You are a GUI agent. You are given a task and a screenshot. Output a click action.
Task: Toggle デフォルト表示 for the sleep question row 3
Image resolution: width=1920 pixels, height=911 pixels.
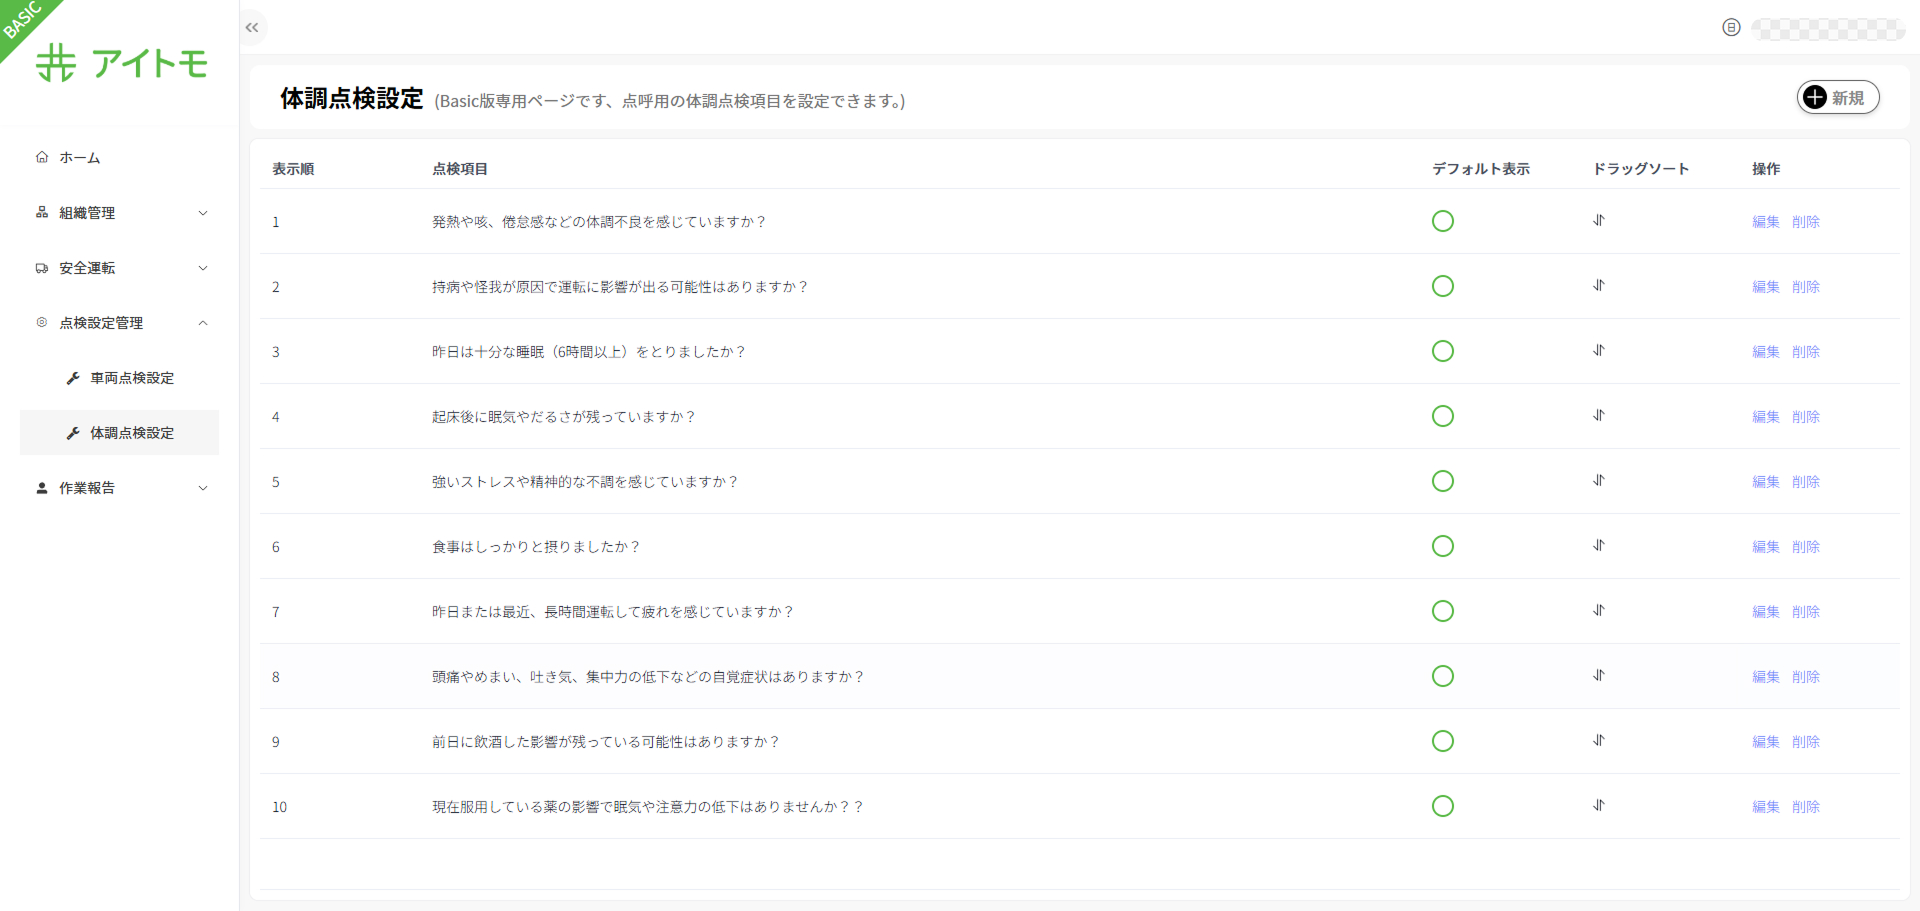pyautogui.click(x=1443, y=351)
